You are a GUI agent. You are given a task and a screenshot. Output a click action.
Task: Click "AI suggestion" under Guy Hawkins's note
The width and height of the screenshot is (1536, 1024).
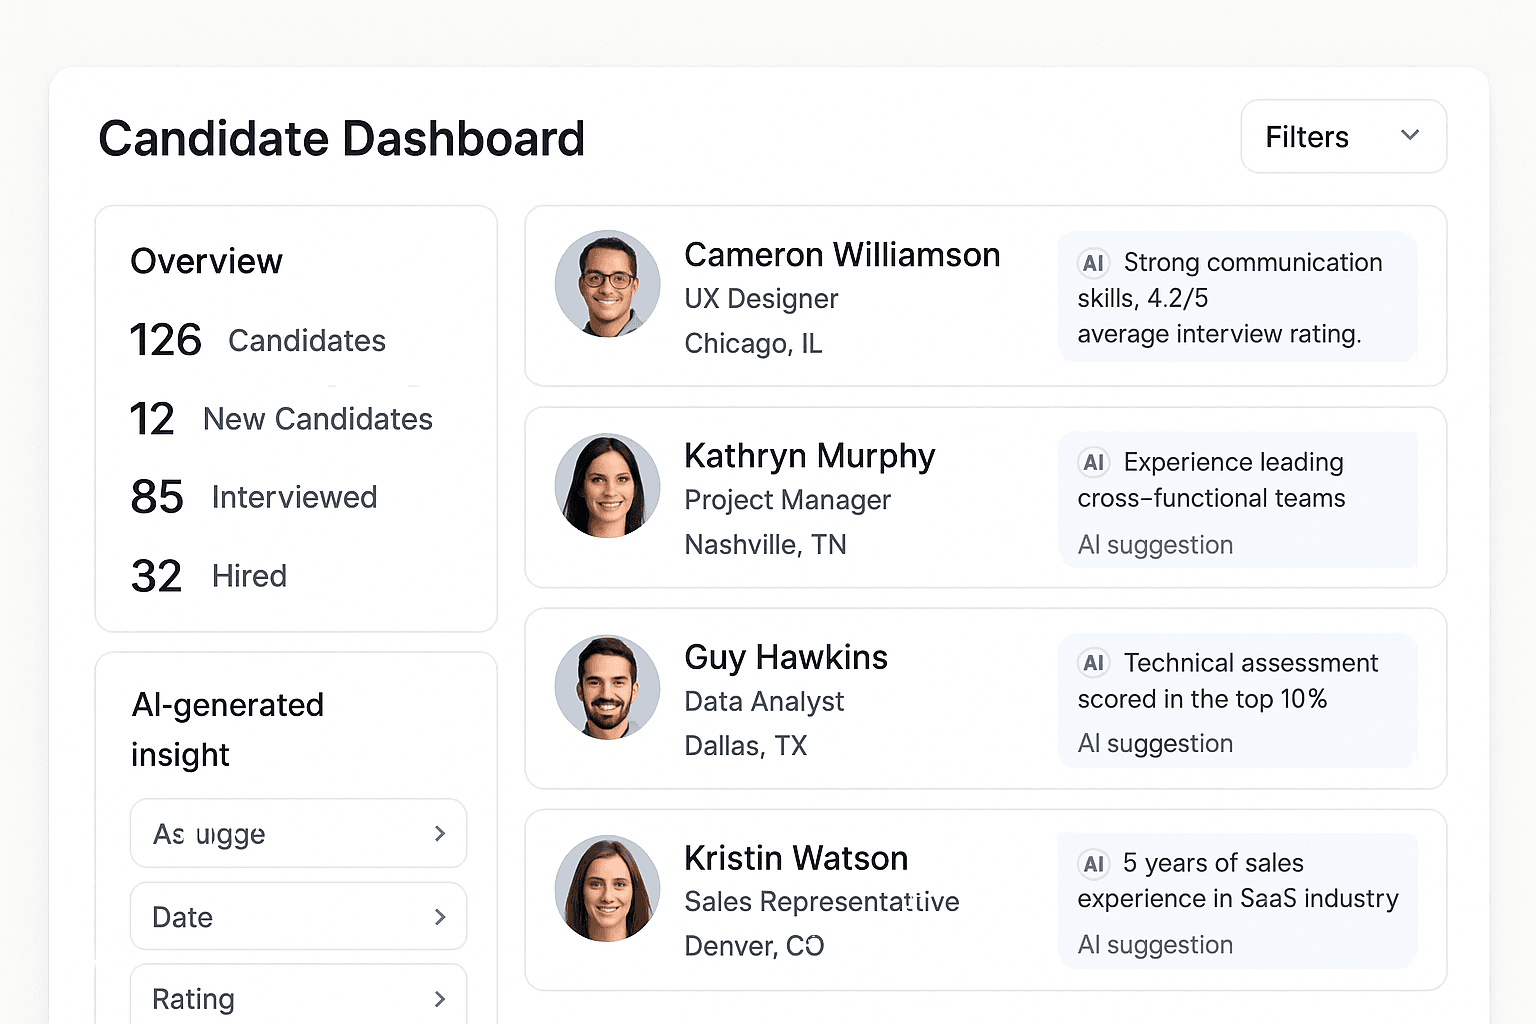coord(1155,743)
